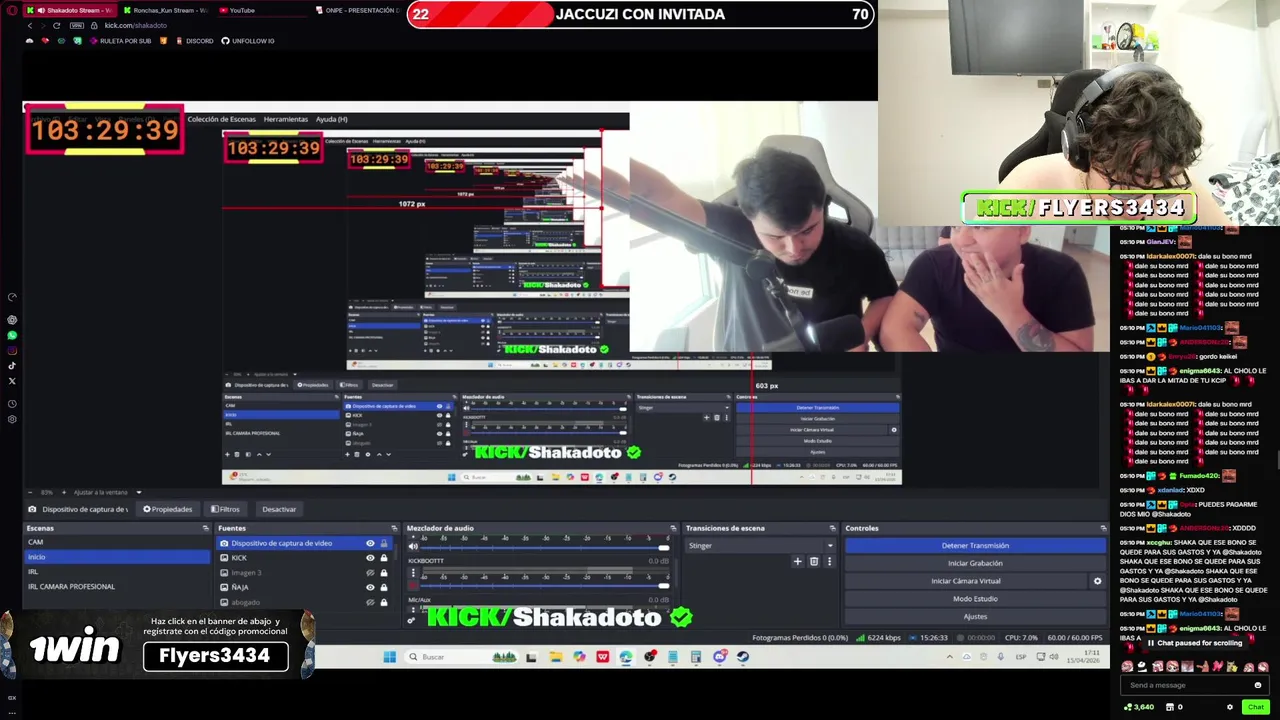Image resolution: width=1280 pixels, height=720 pixels.
Task: Hide the ÑAJA source
Action: coord(370,587)
